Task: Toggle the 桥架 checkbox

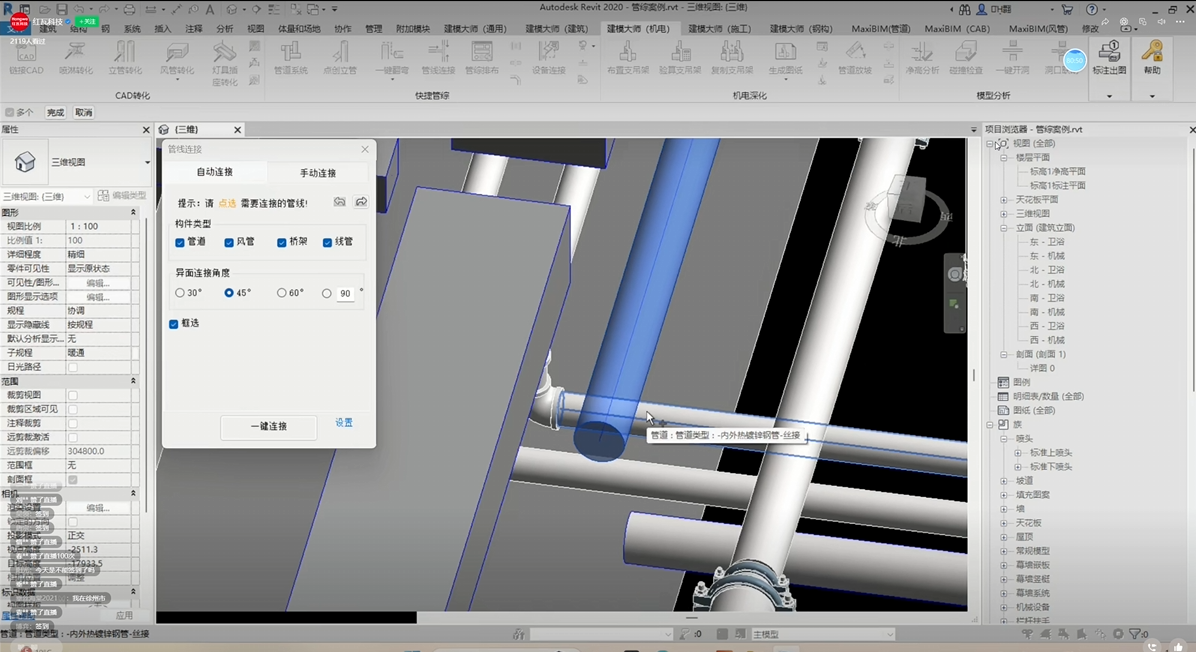Action: click(282, 242)
